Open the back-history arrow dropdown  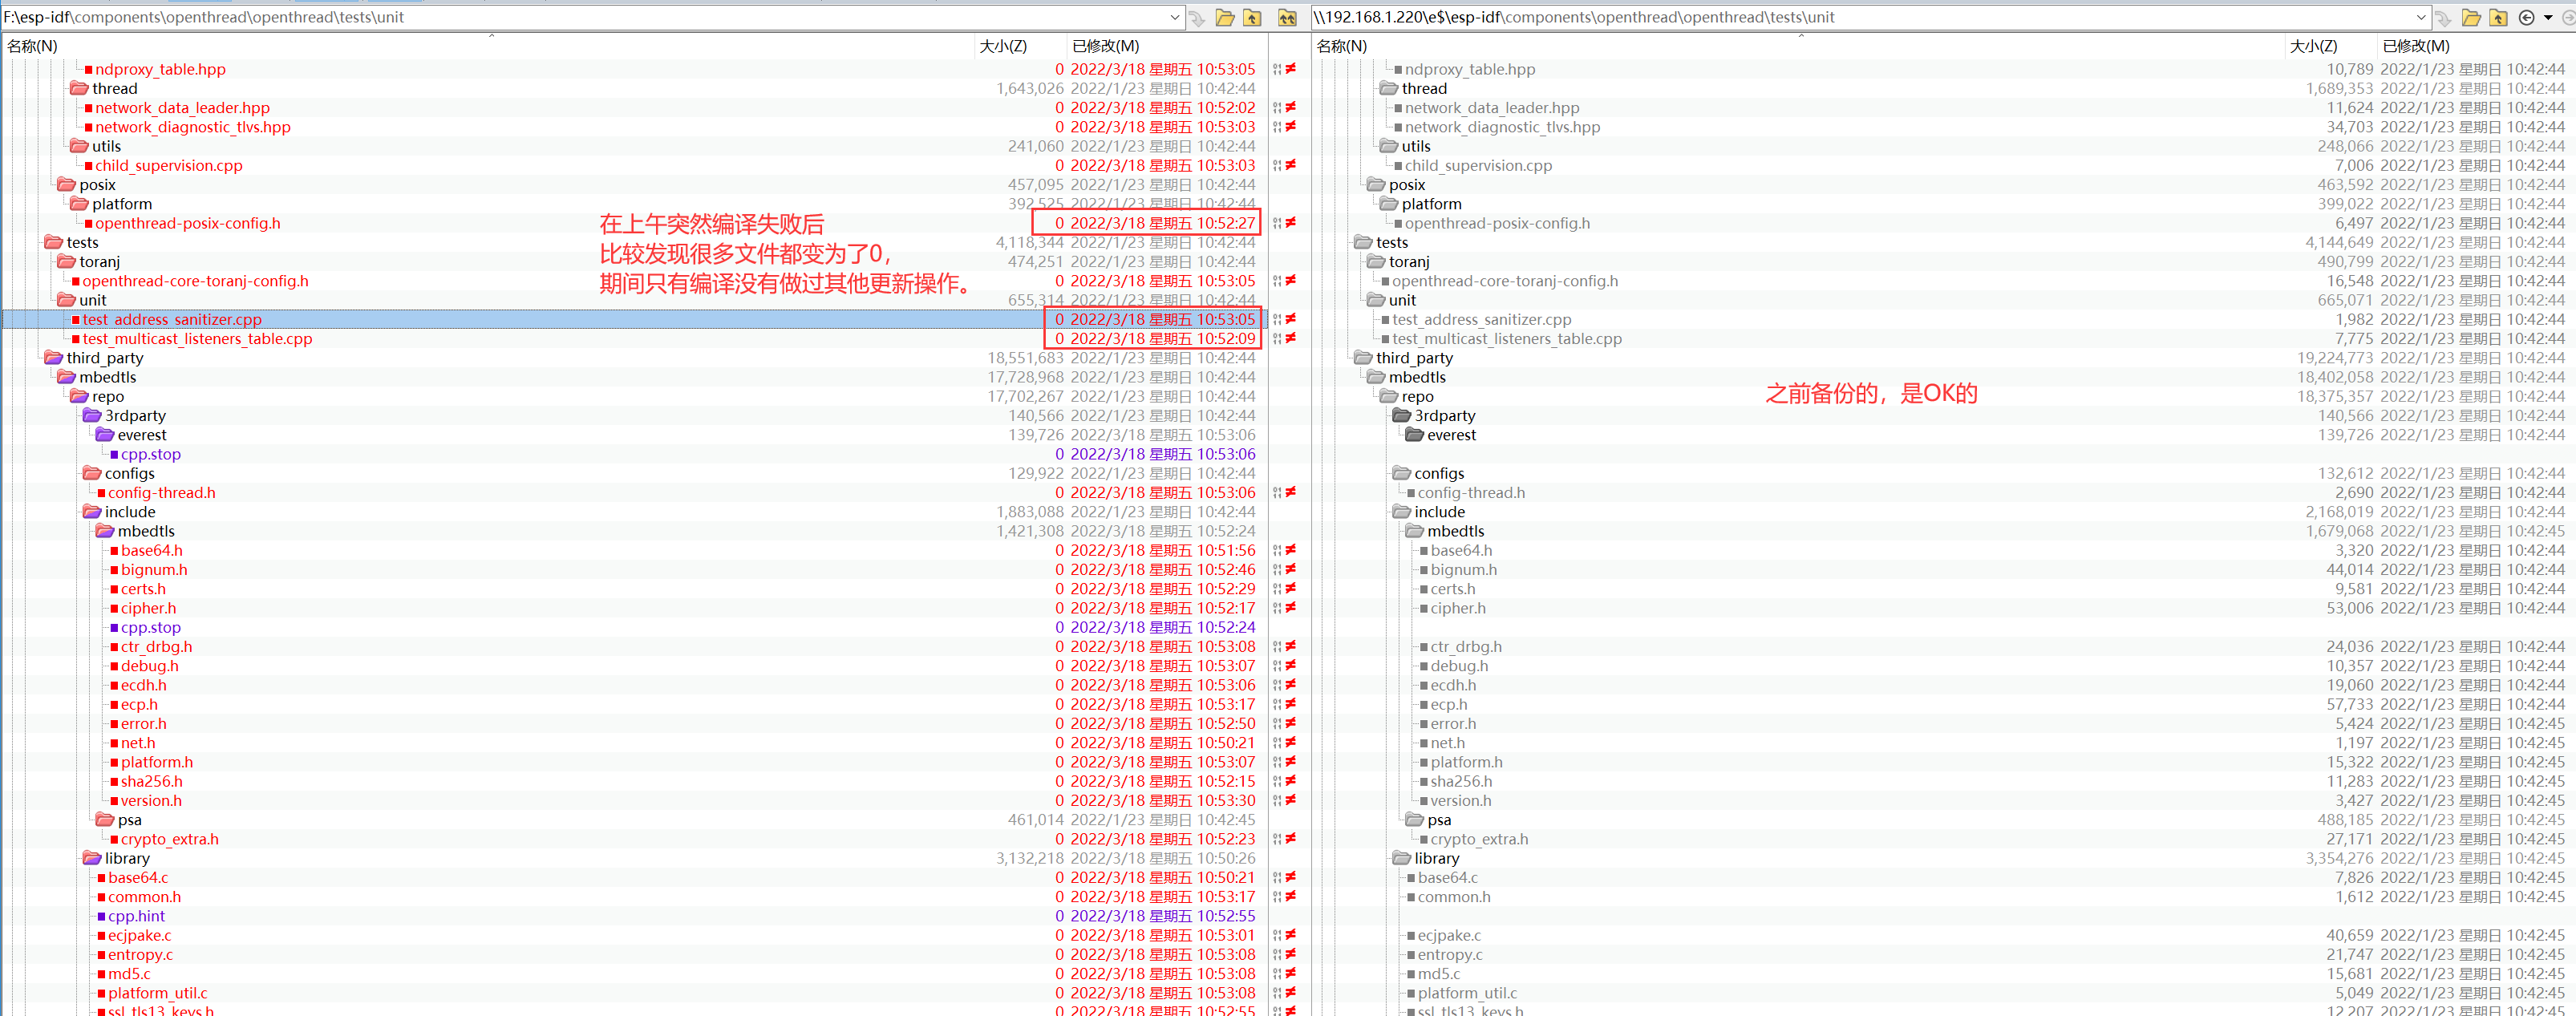[x=2548, y=18]
